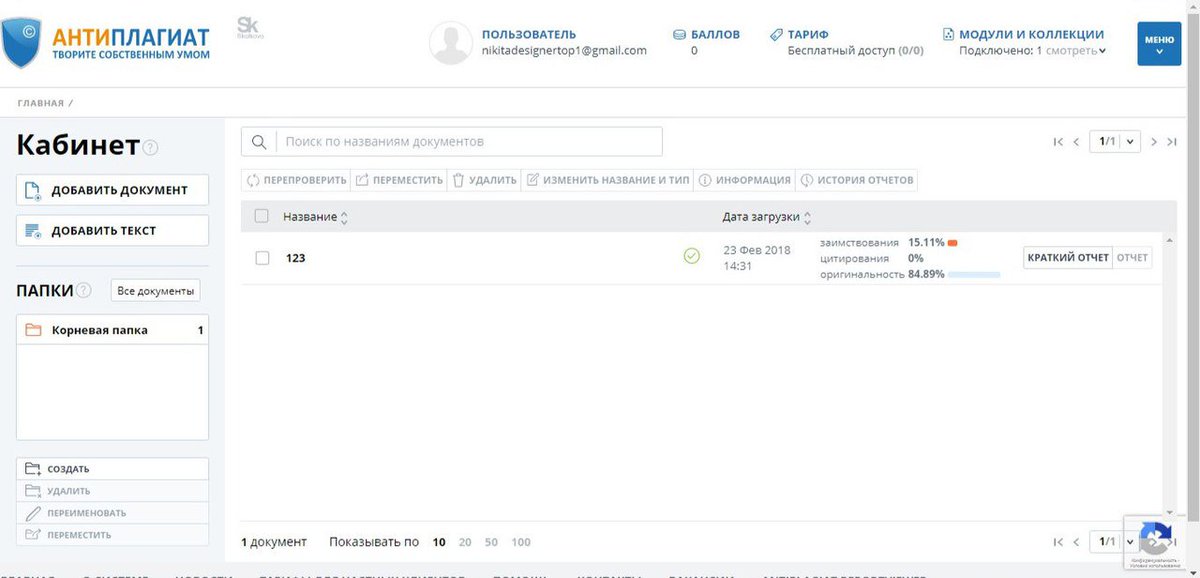Screen dimensions: 1200x578
Task: Click ПЕРЕПРОВЕРИТЬ toolbar button
Action: pos(296,180)
